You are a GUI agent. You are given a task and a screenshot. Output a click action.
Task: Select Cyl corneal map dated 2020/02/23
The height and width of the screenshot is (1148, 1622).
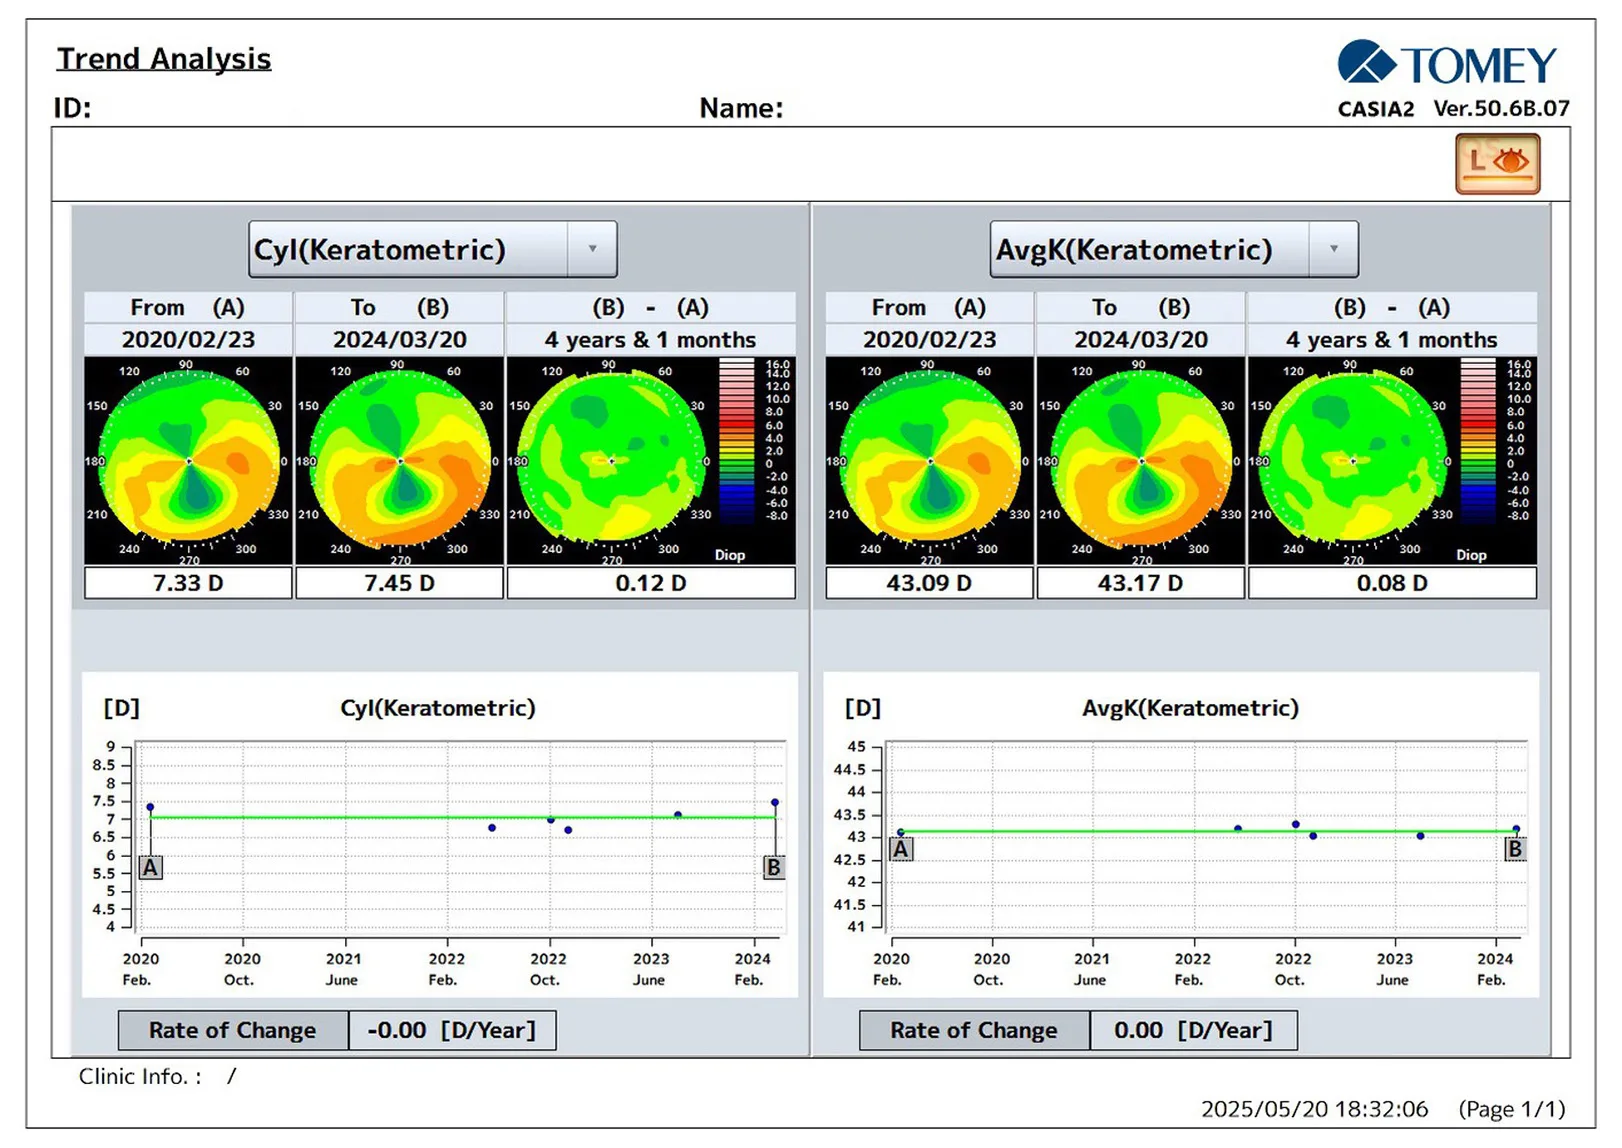click(x=189, y=461)
